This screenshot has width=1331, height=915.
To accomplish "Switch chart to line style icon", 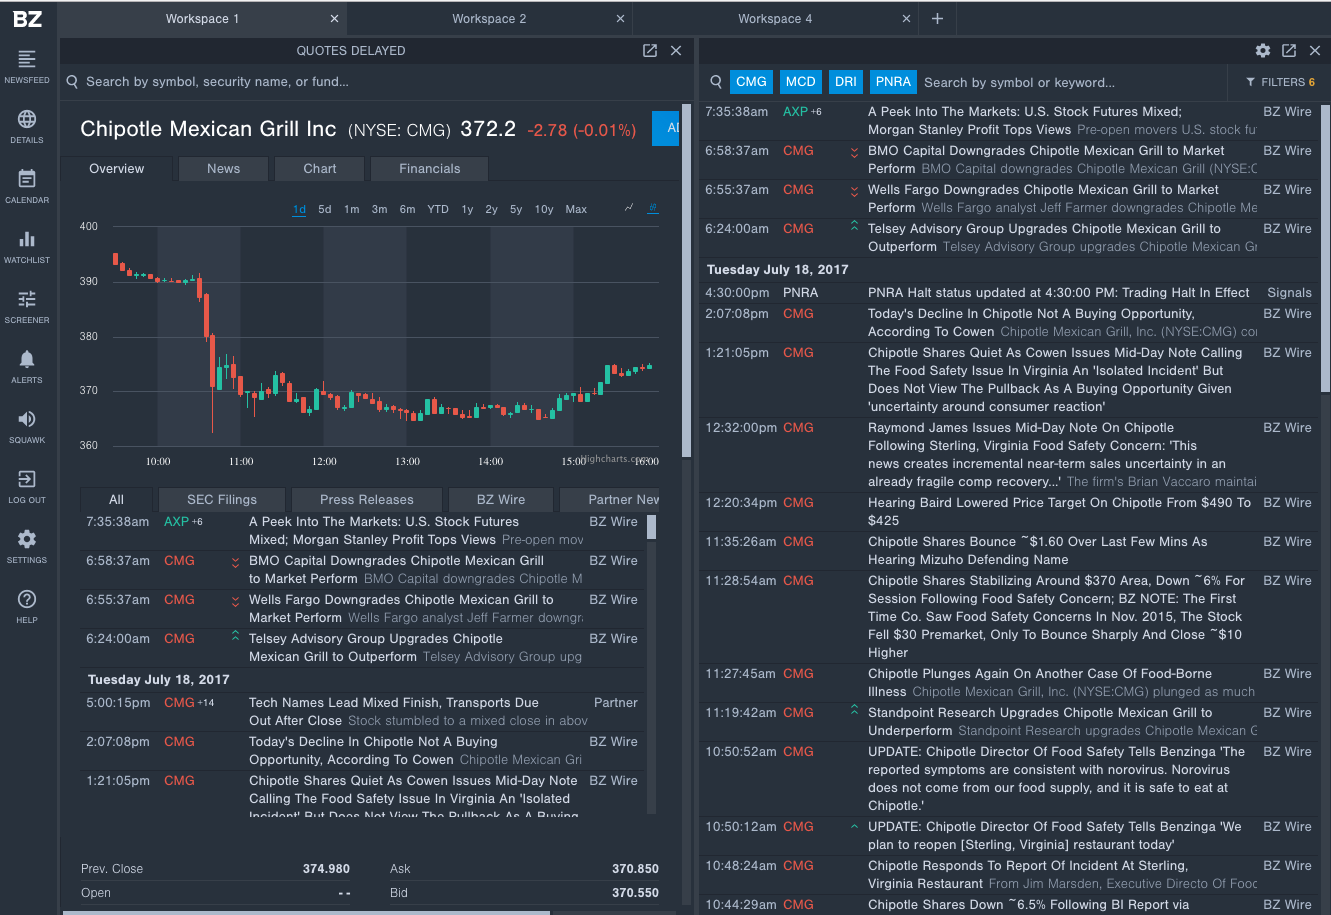I will (629, 208).
